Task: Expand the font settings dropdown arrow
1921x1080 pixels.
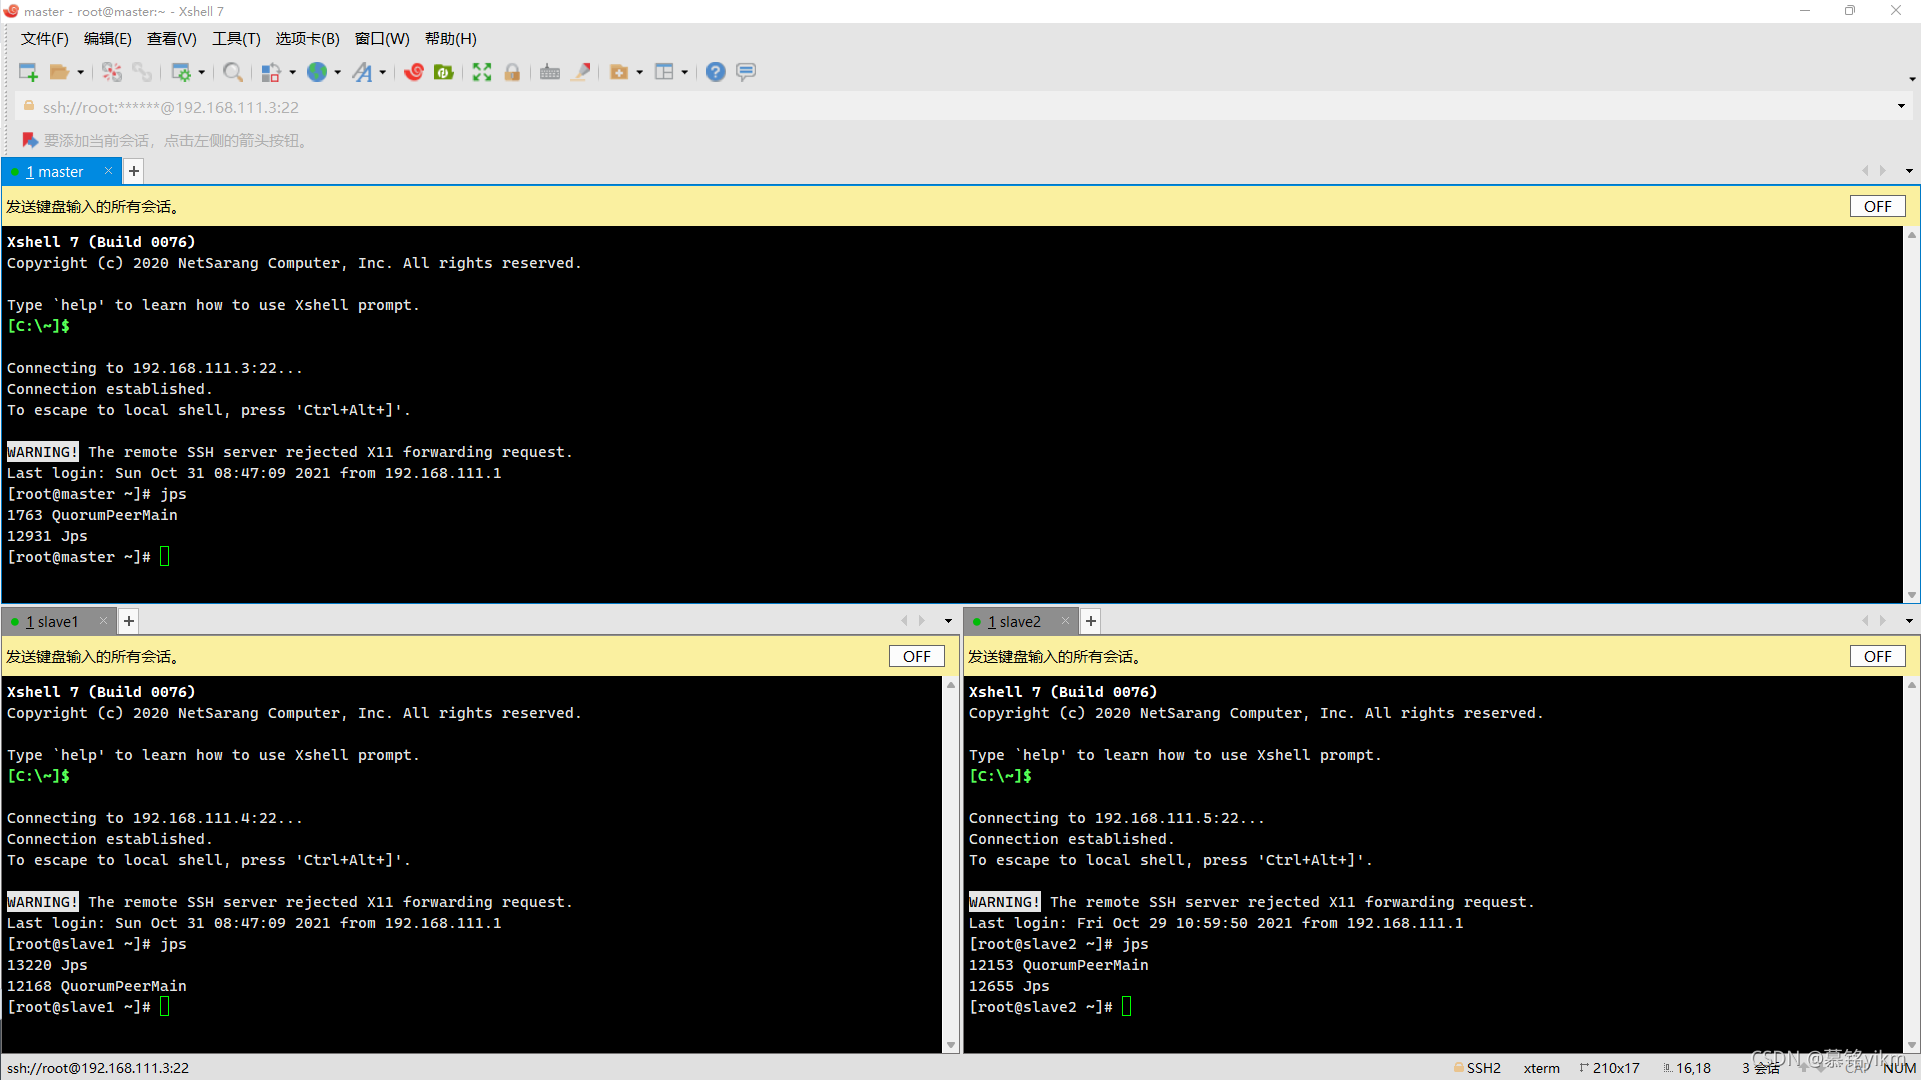Action: point(383,72)
